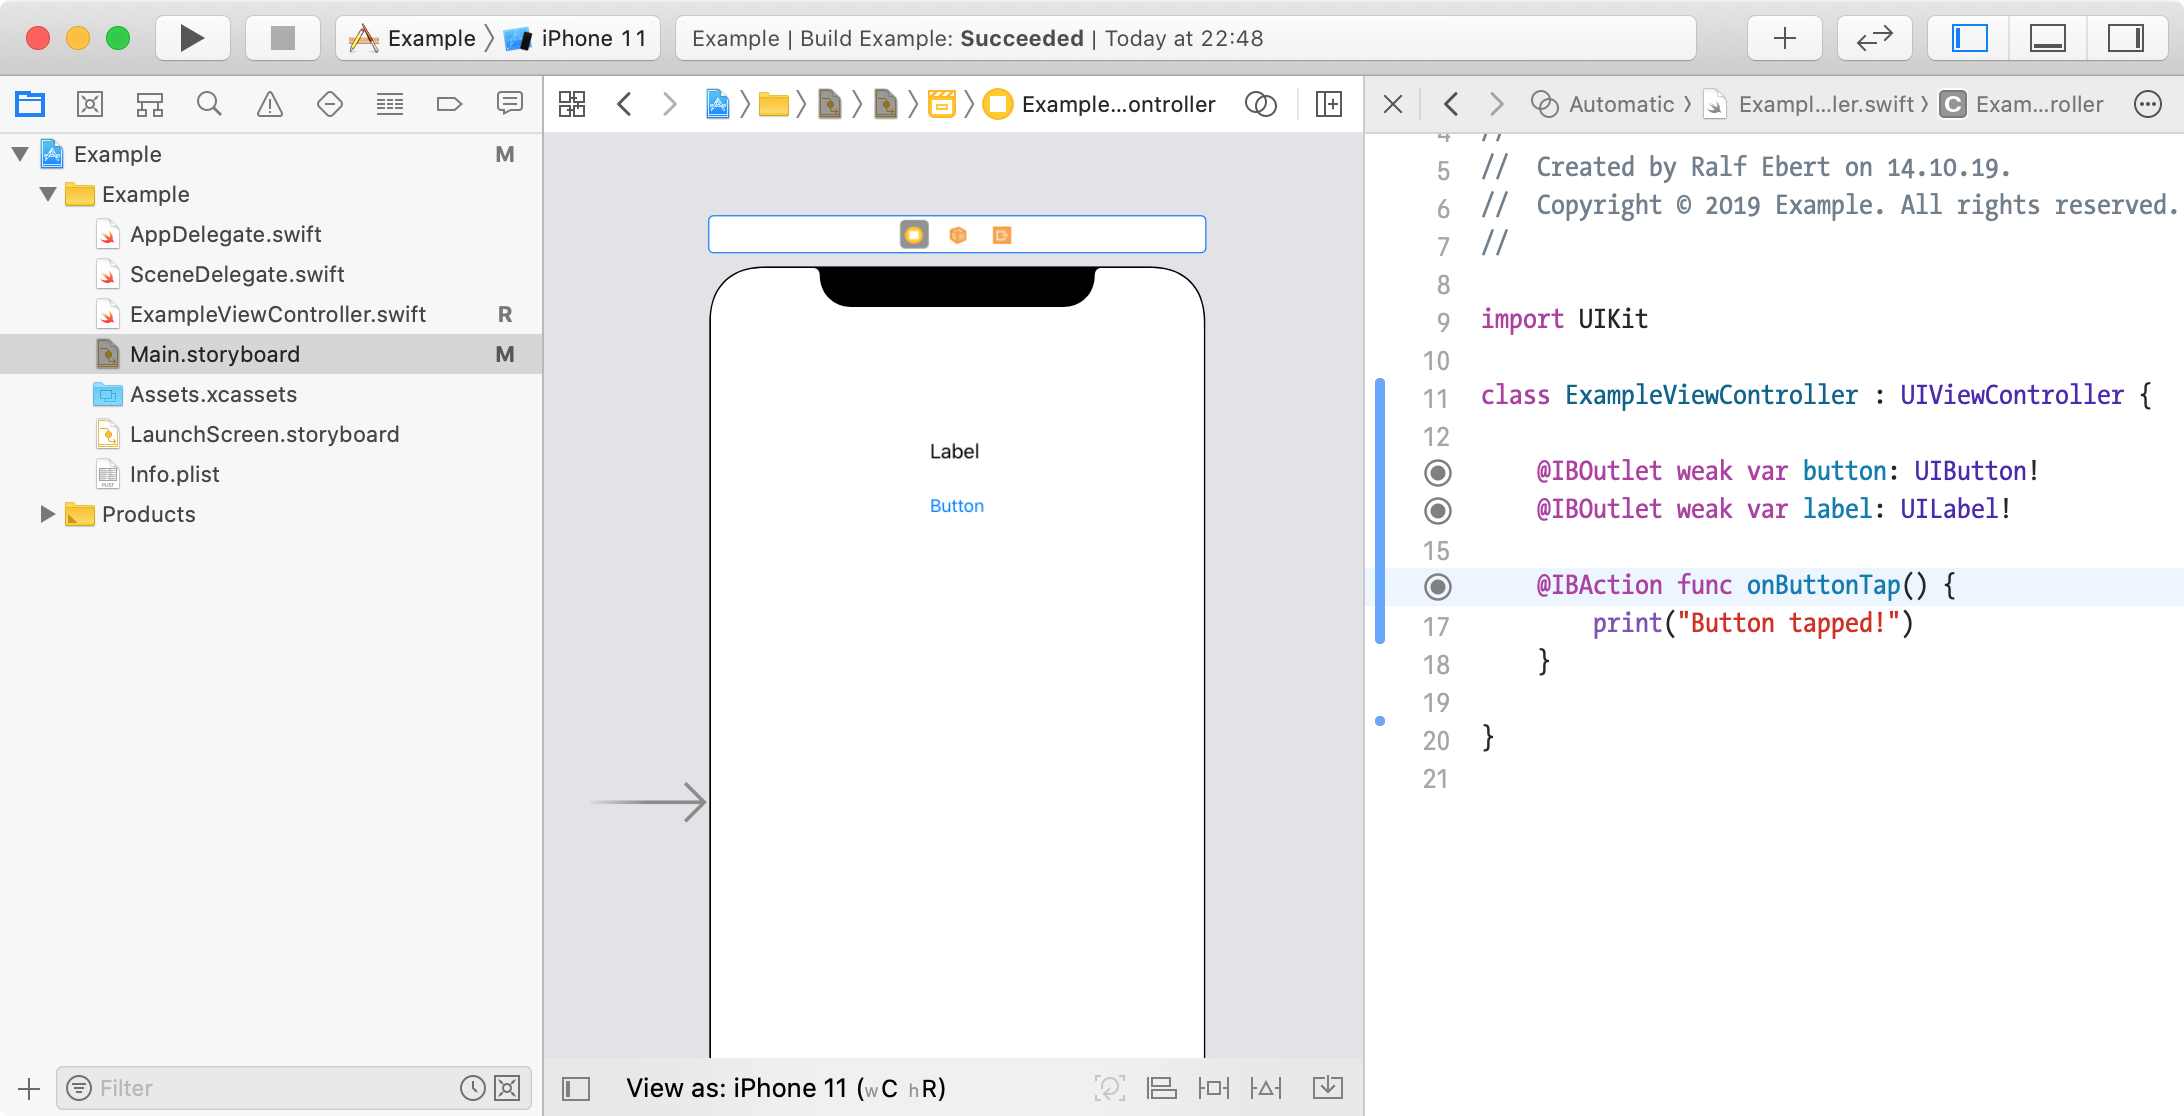Select Main.storyboard file
This screenshot has height=1116, width=2184.
(x=271, y=354)
